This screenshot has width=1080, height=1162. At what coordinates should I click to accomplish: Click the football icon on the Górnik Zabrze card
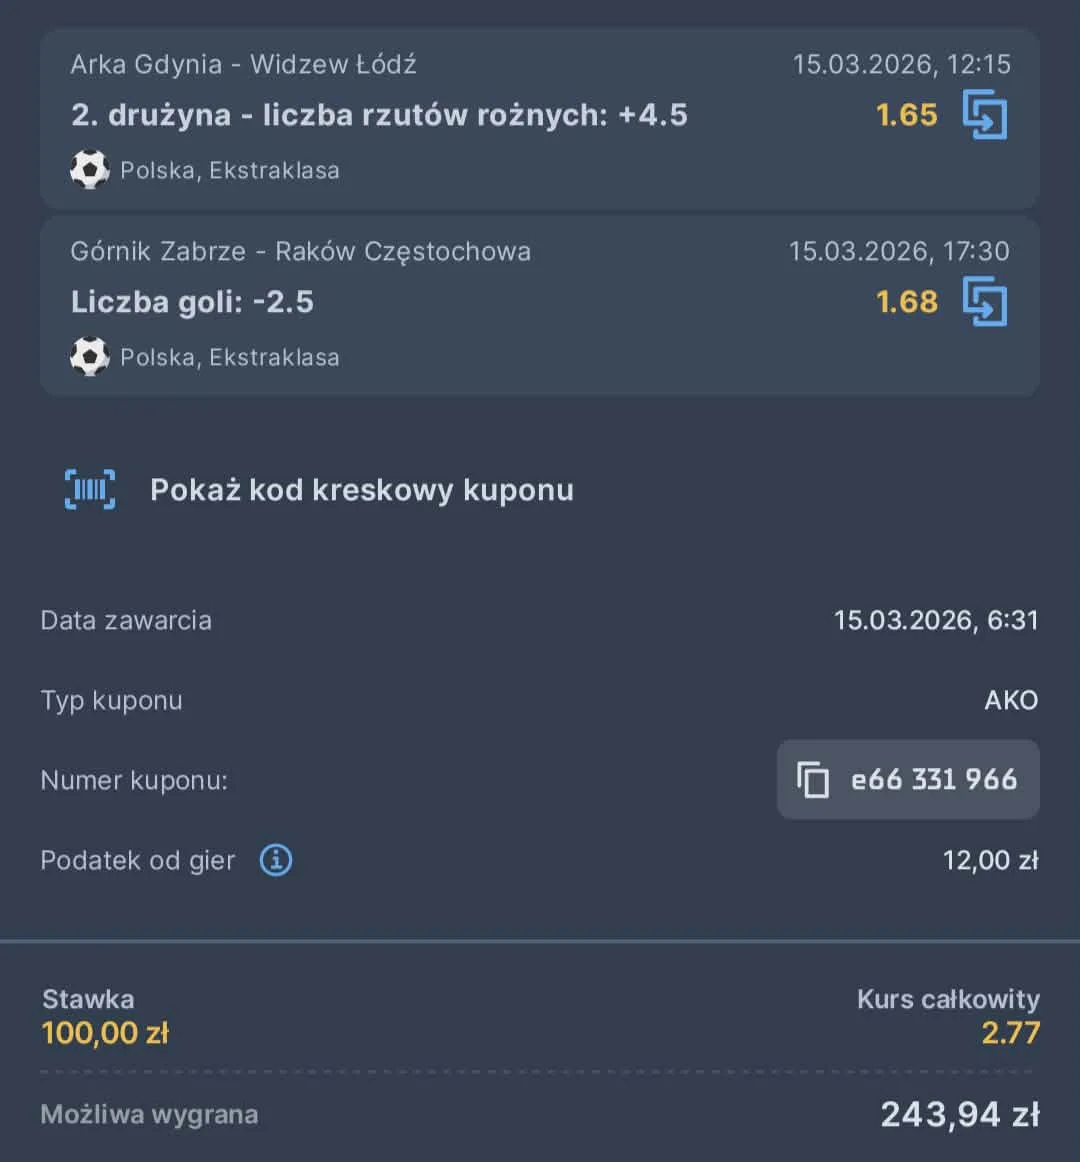pyautogui.click(x=90, y=357)
